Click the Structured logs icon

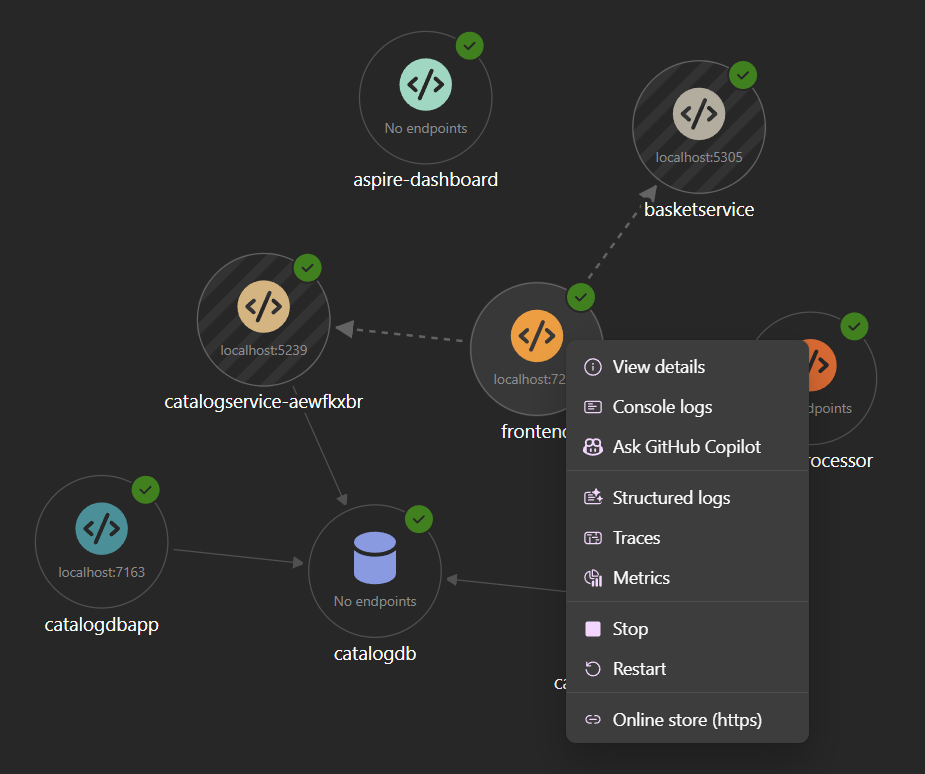[x=592, y=497]
